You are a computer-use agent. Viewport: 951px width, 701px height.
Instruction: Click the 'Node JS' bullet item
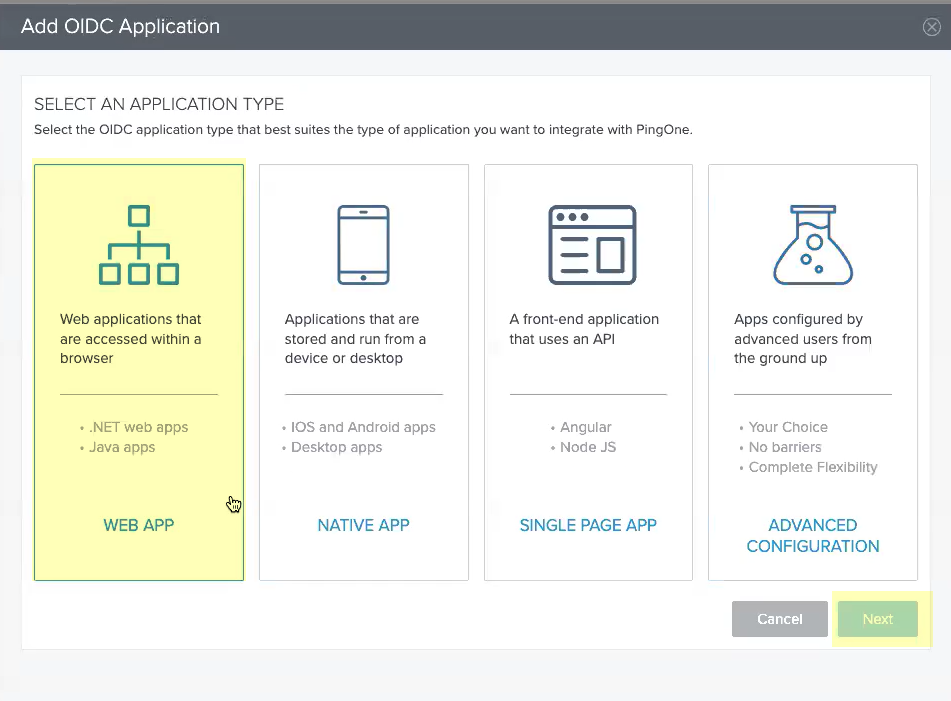pos(588,447)
